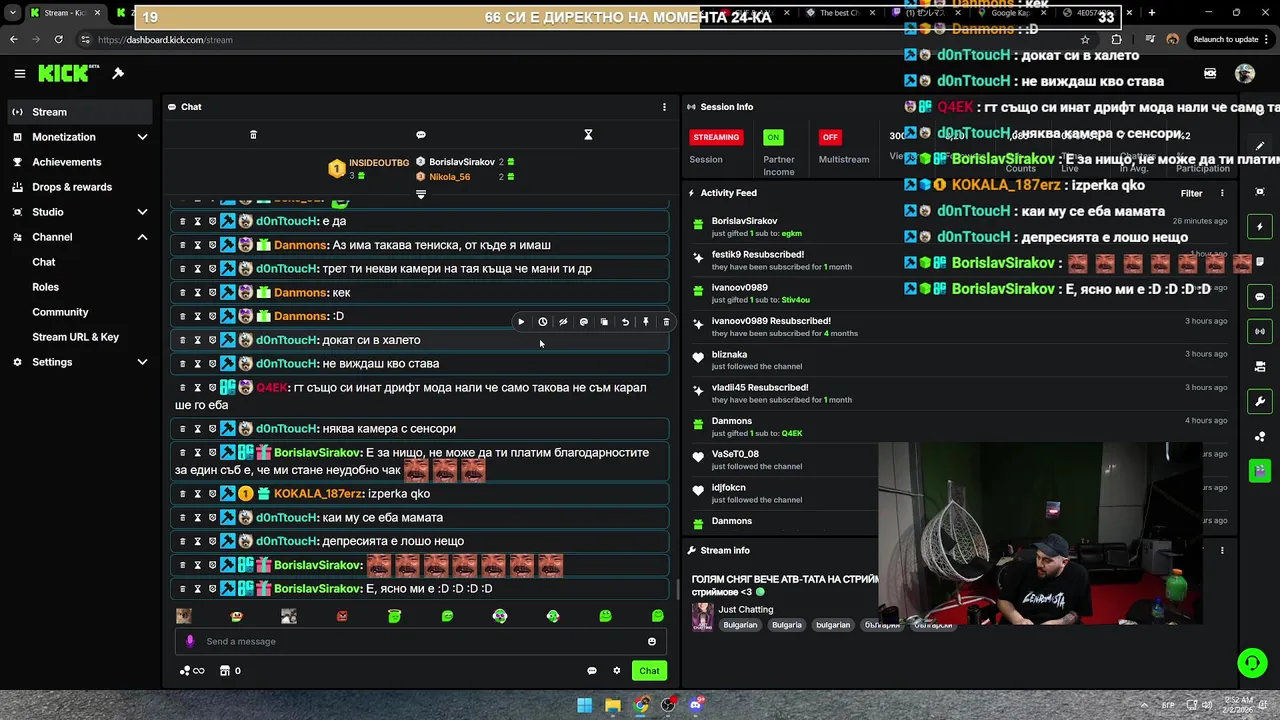Viewport: 1280px width, 720px height.
Task: Click the hourglass icon under Chat header
Action: click(x=588, y=134)
